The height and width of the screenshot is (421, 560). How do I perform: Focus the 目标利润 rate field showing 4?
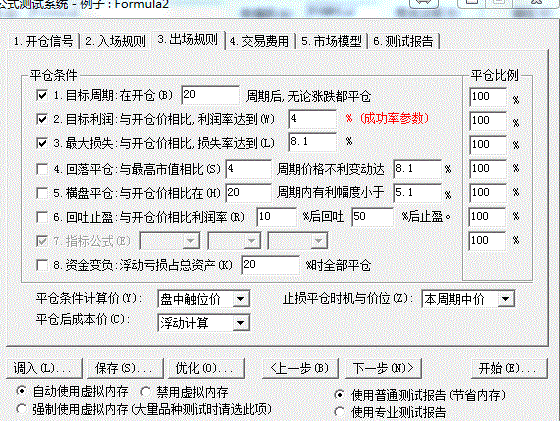click(312, 119)
